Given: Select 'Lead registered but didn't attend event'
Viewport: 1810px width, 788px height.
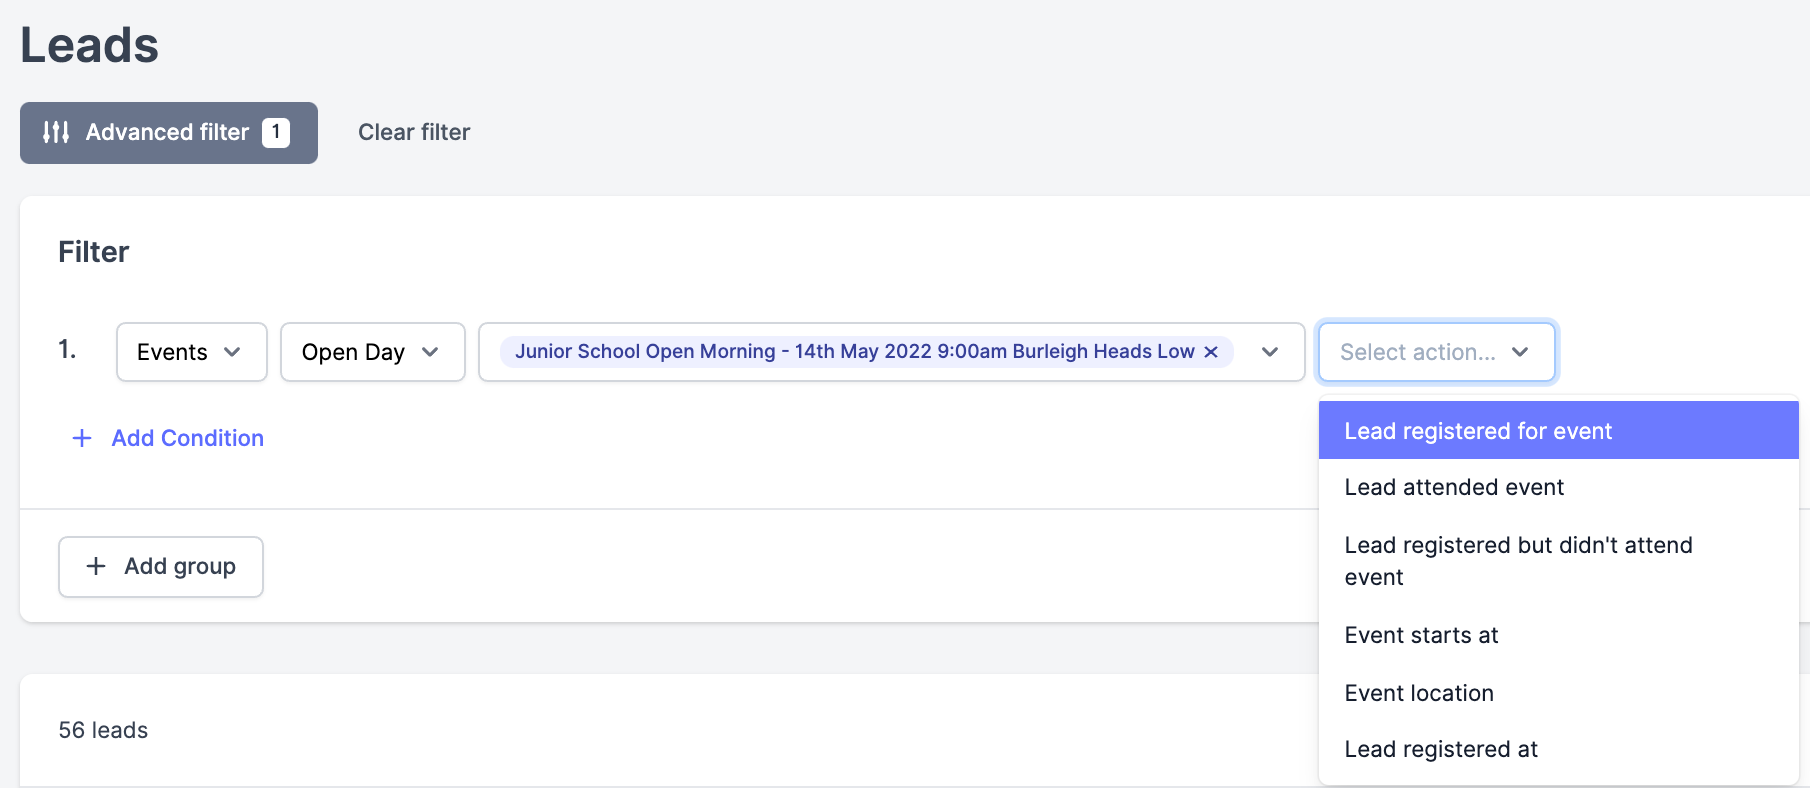Looking at the screenshot, I should click(x=1558, y=561).
